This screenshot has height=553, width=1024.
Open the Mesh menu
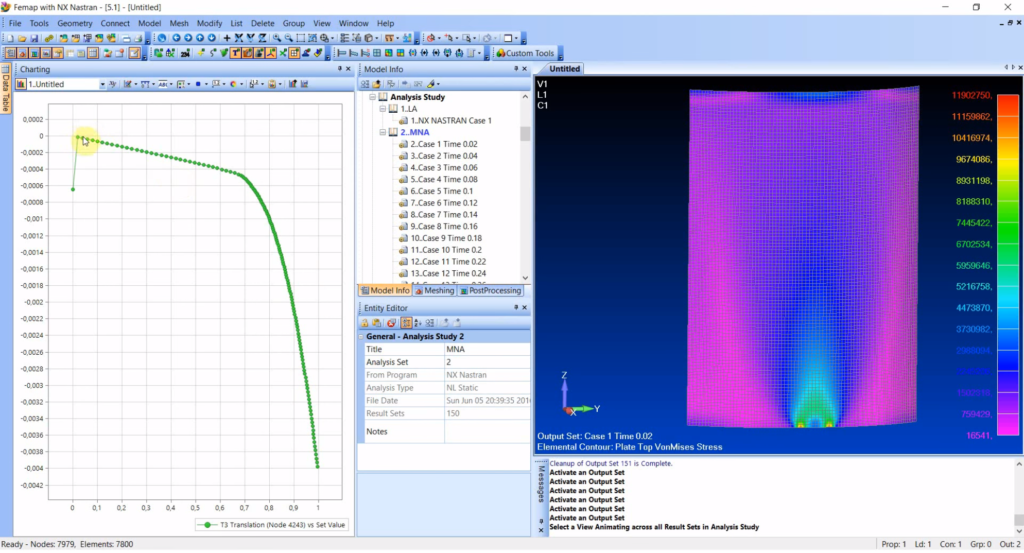point(178,23)
